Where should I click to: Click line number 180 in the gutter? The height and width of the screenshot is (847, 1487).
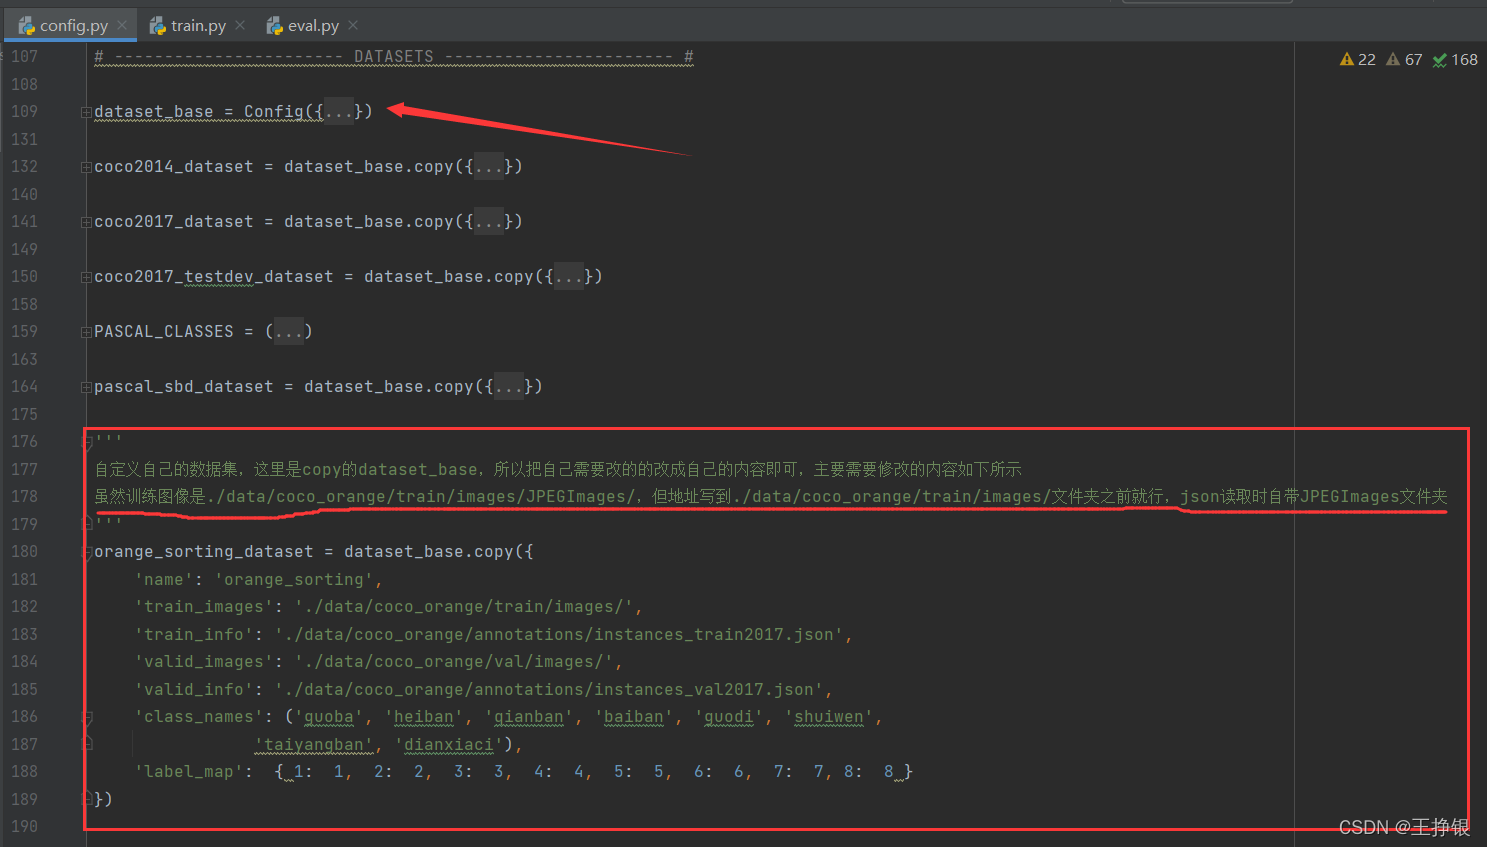[24, 552]
